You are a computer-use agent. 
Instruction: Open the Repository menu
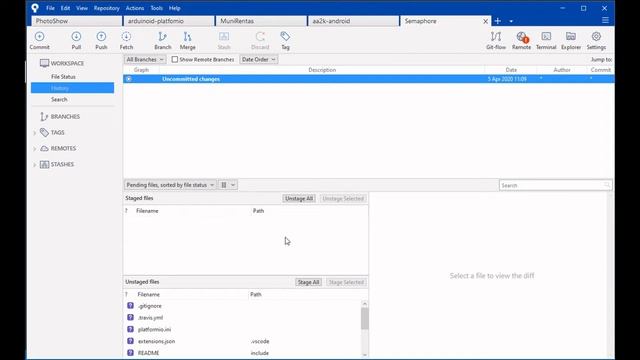pos(107,8)
